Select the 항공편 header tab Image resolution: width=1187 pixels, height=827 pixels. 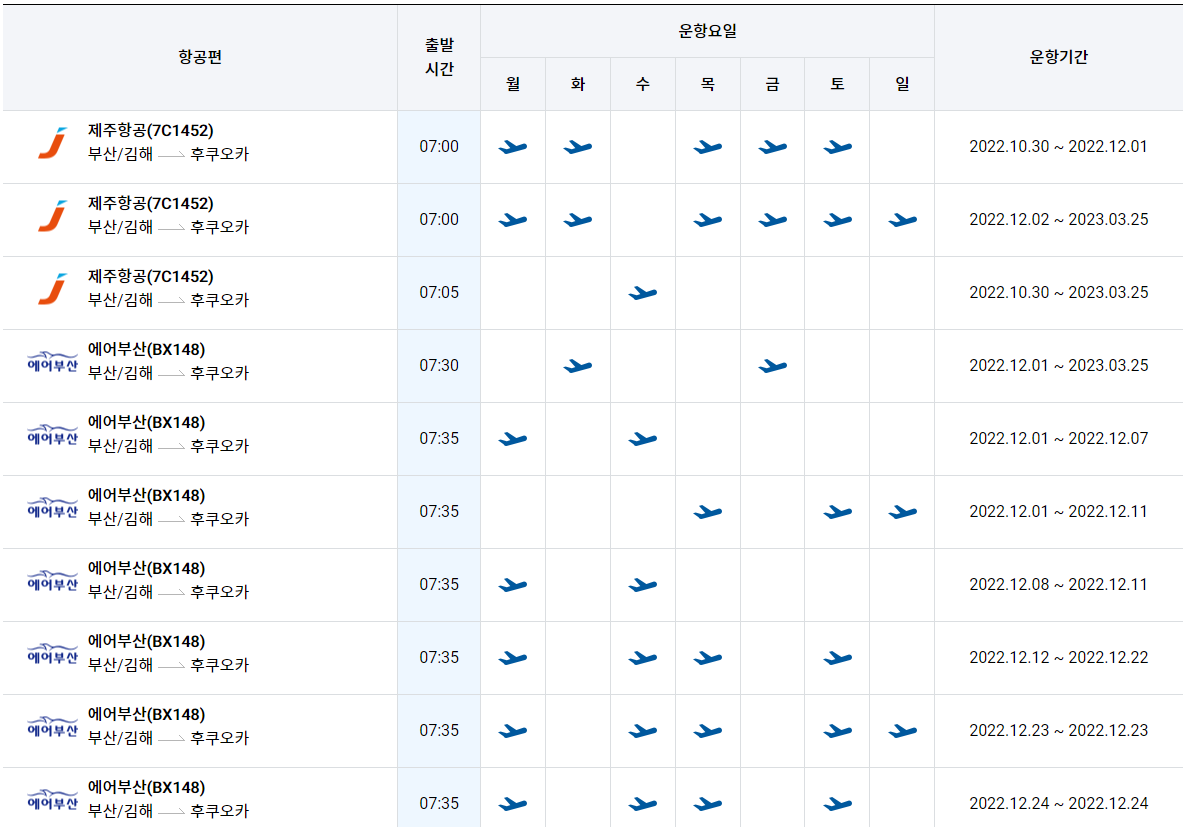click(200, 57)
